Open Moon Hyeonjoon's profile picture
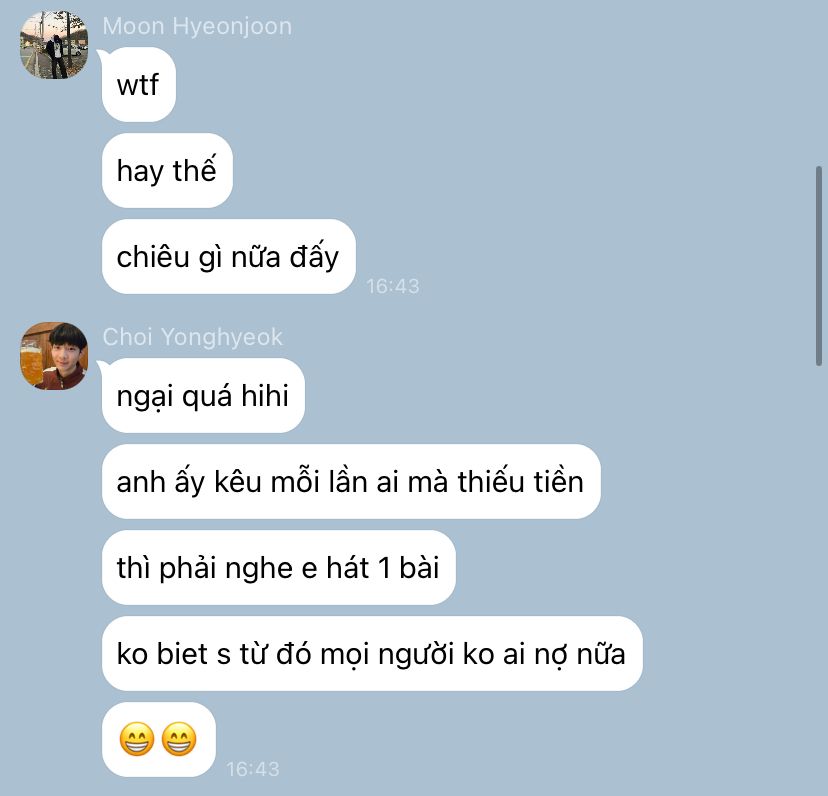Viewport: 828px width, 796px height. point(54,45)
